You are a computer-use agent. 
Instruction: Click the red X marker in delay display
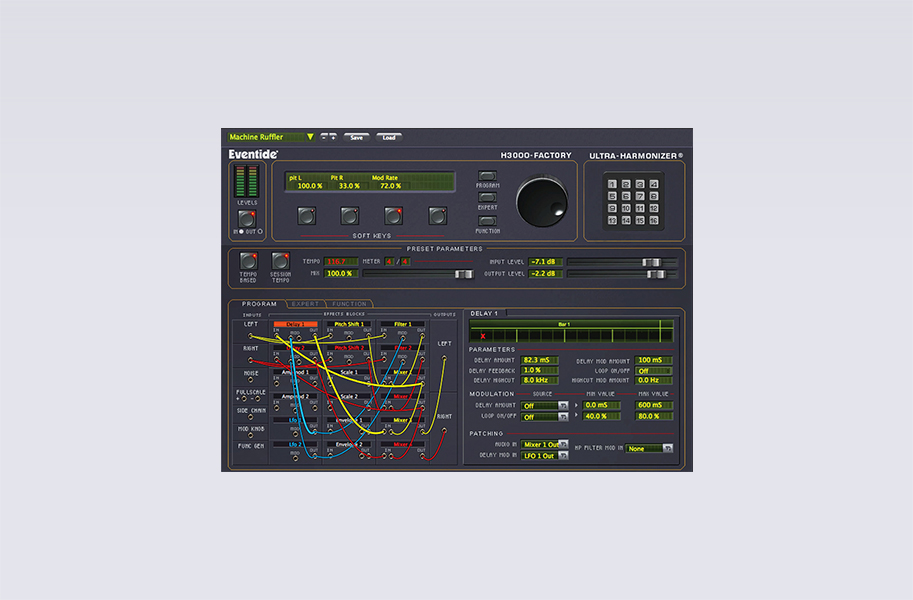483,336
